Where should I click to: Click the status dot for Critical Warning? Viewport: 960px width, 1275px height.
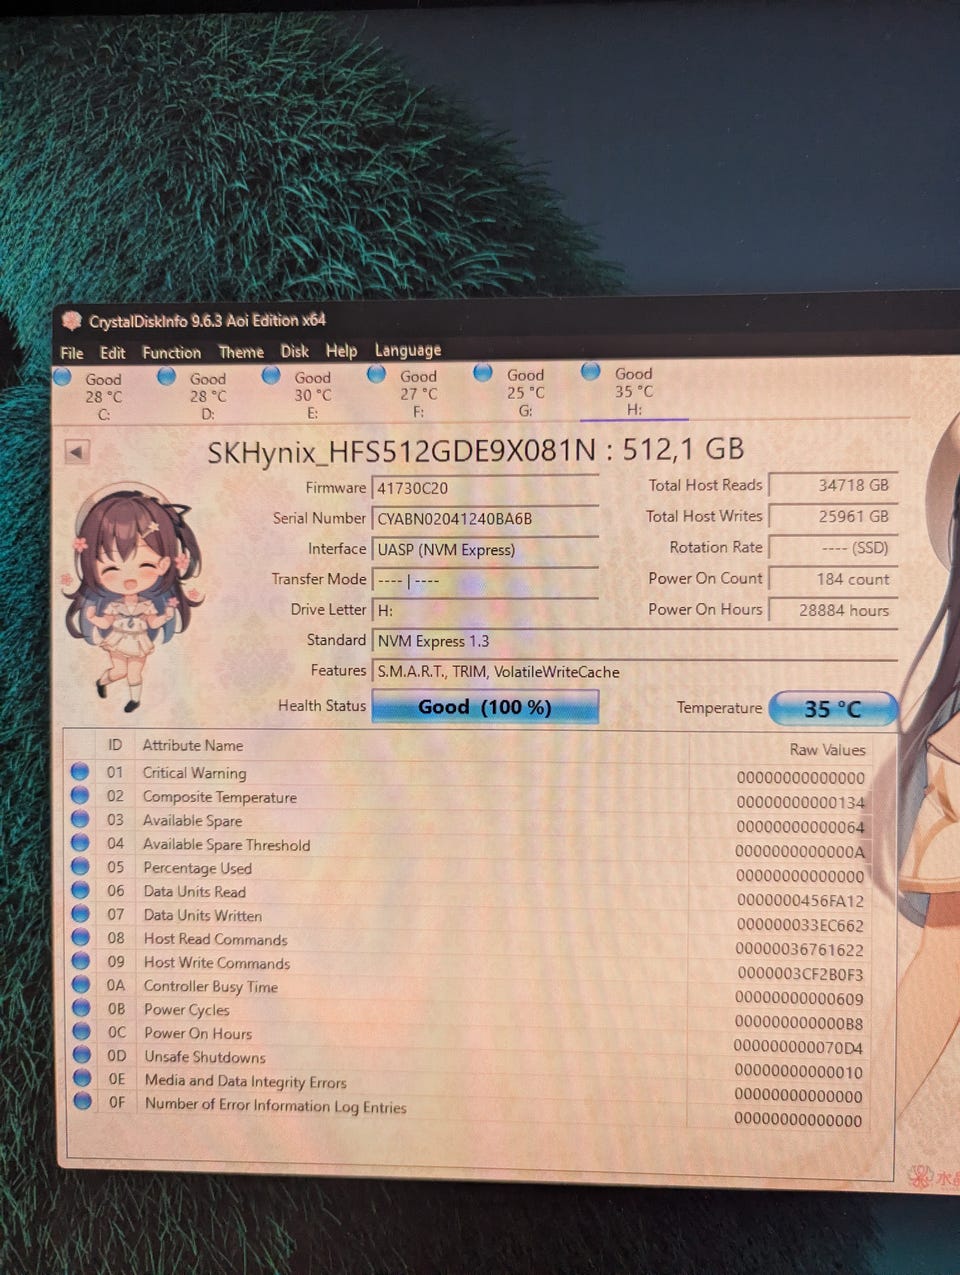(80, 772)
